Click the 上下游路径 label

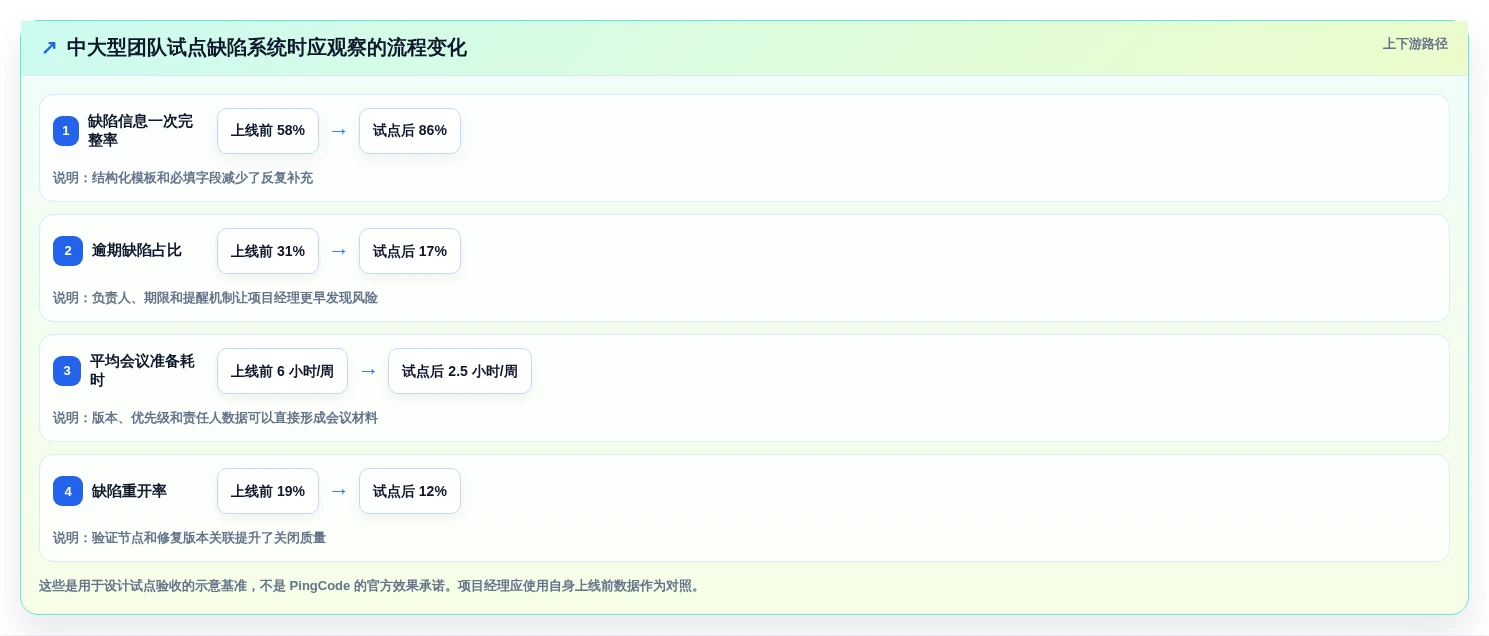pyautogui.click(x=1415, y=44)
